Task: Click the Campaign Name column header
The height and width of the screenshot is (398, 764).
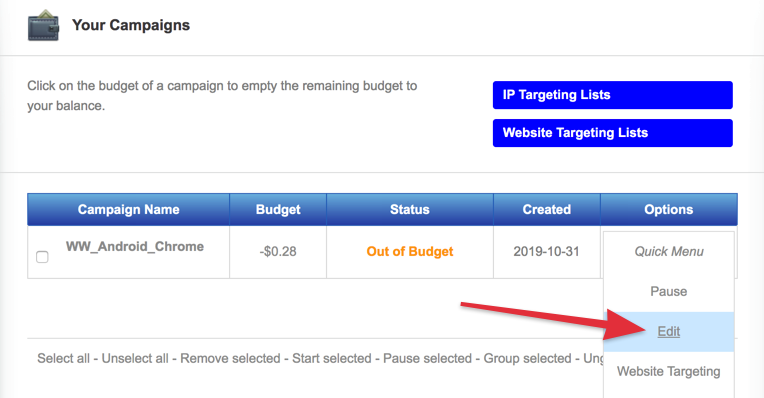Action: coord(129,209)
